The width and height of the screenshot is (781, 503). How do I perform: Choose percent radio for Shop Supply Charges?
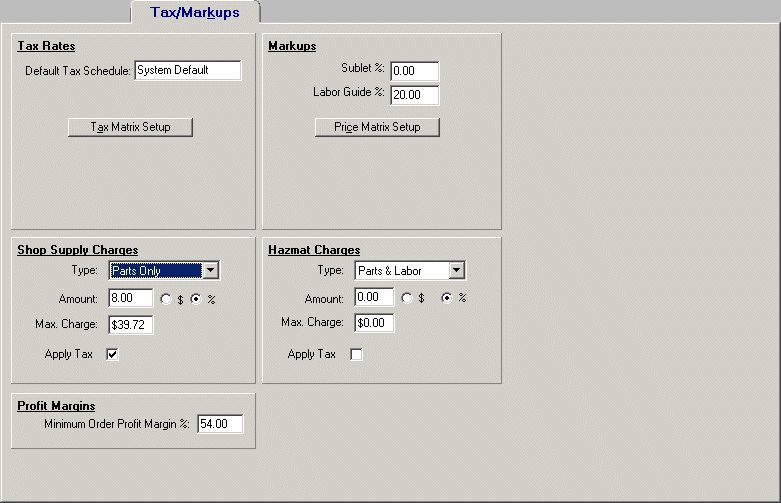195,299
